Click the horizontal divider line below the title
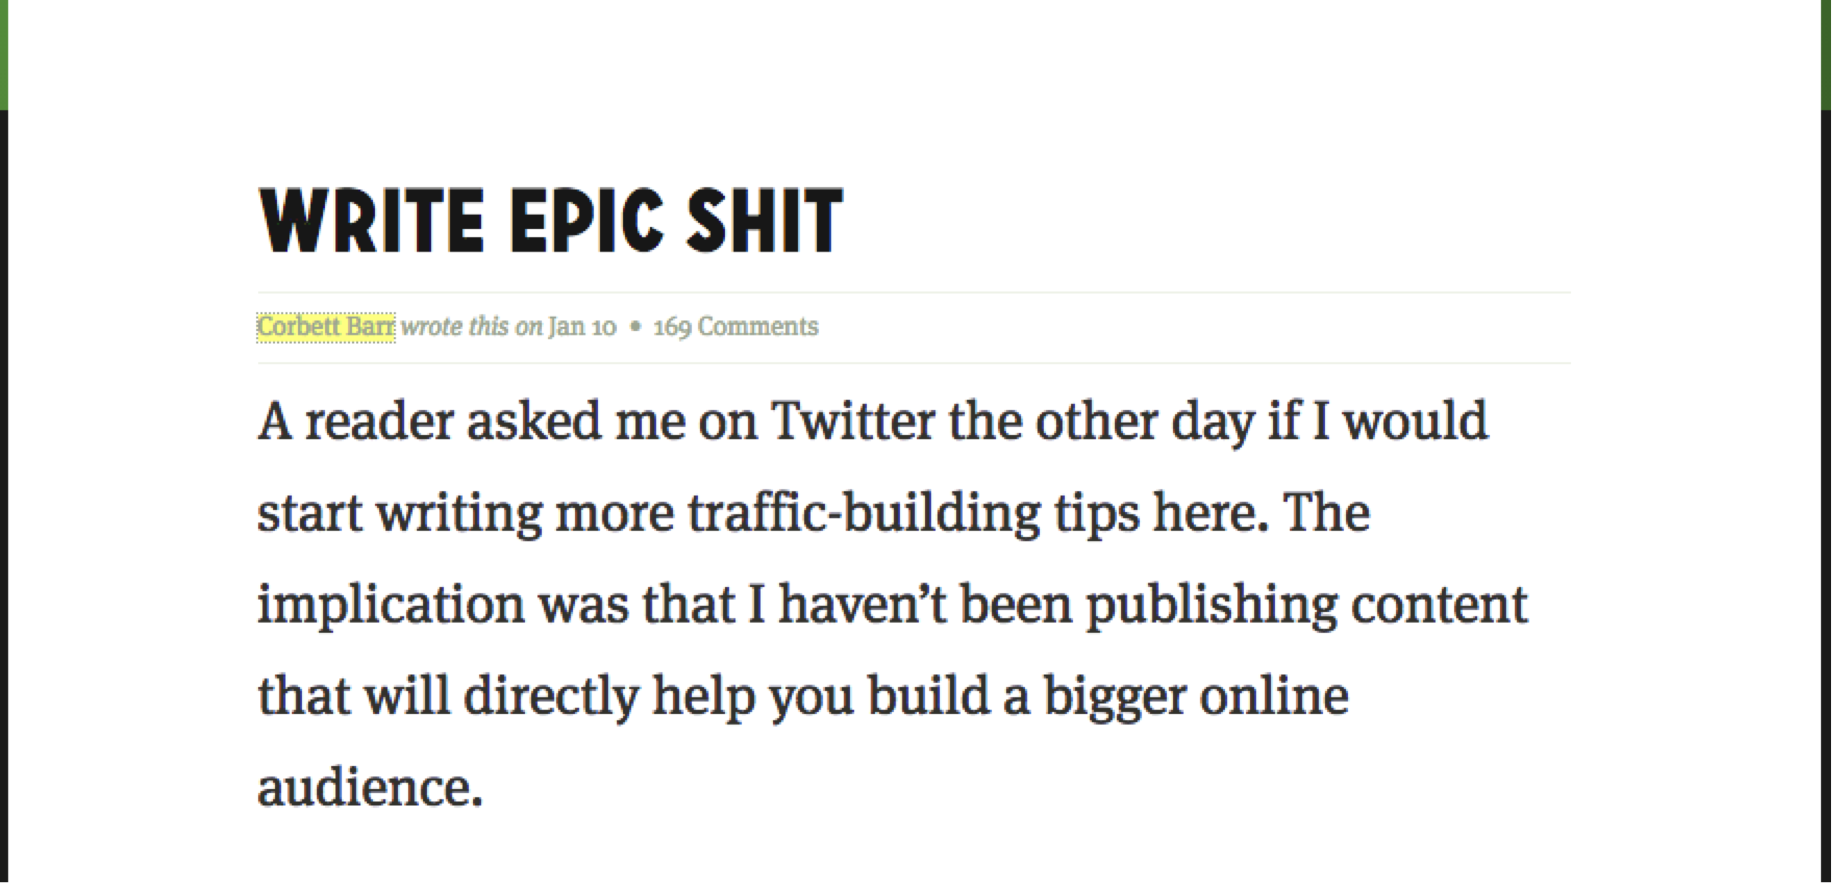 (x=914, y=293)
